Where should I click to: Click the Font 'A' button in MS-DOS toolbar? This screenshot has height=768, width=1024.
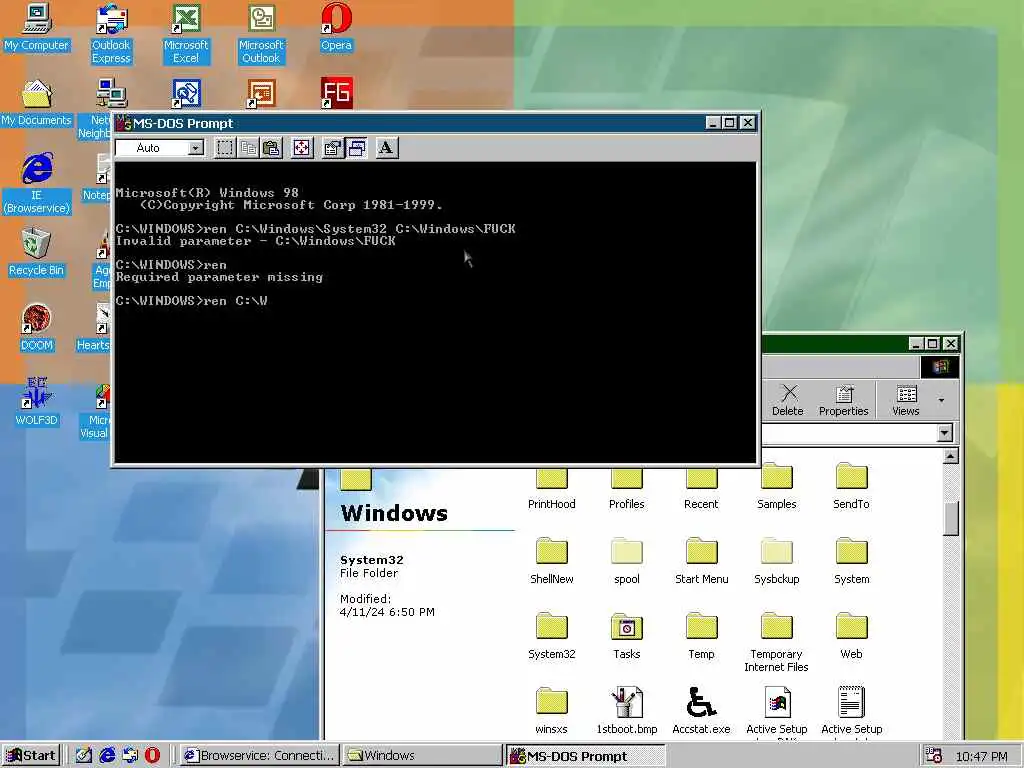(387, 148)
